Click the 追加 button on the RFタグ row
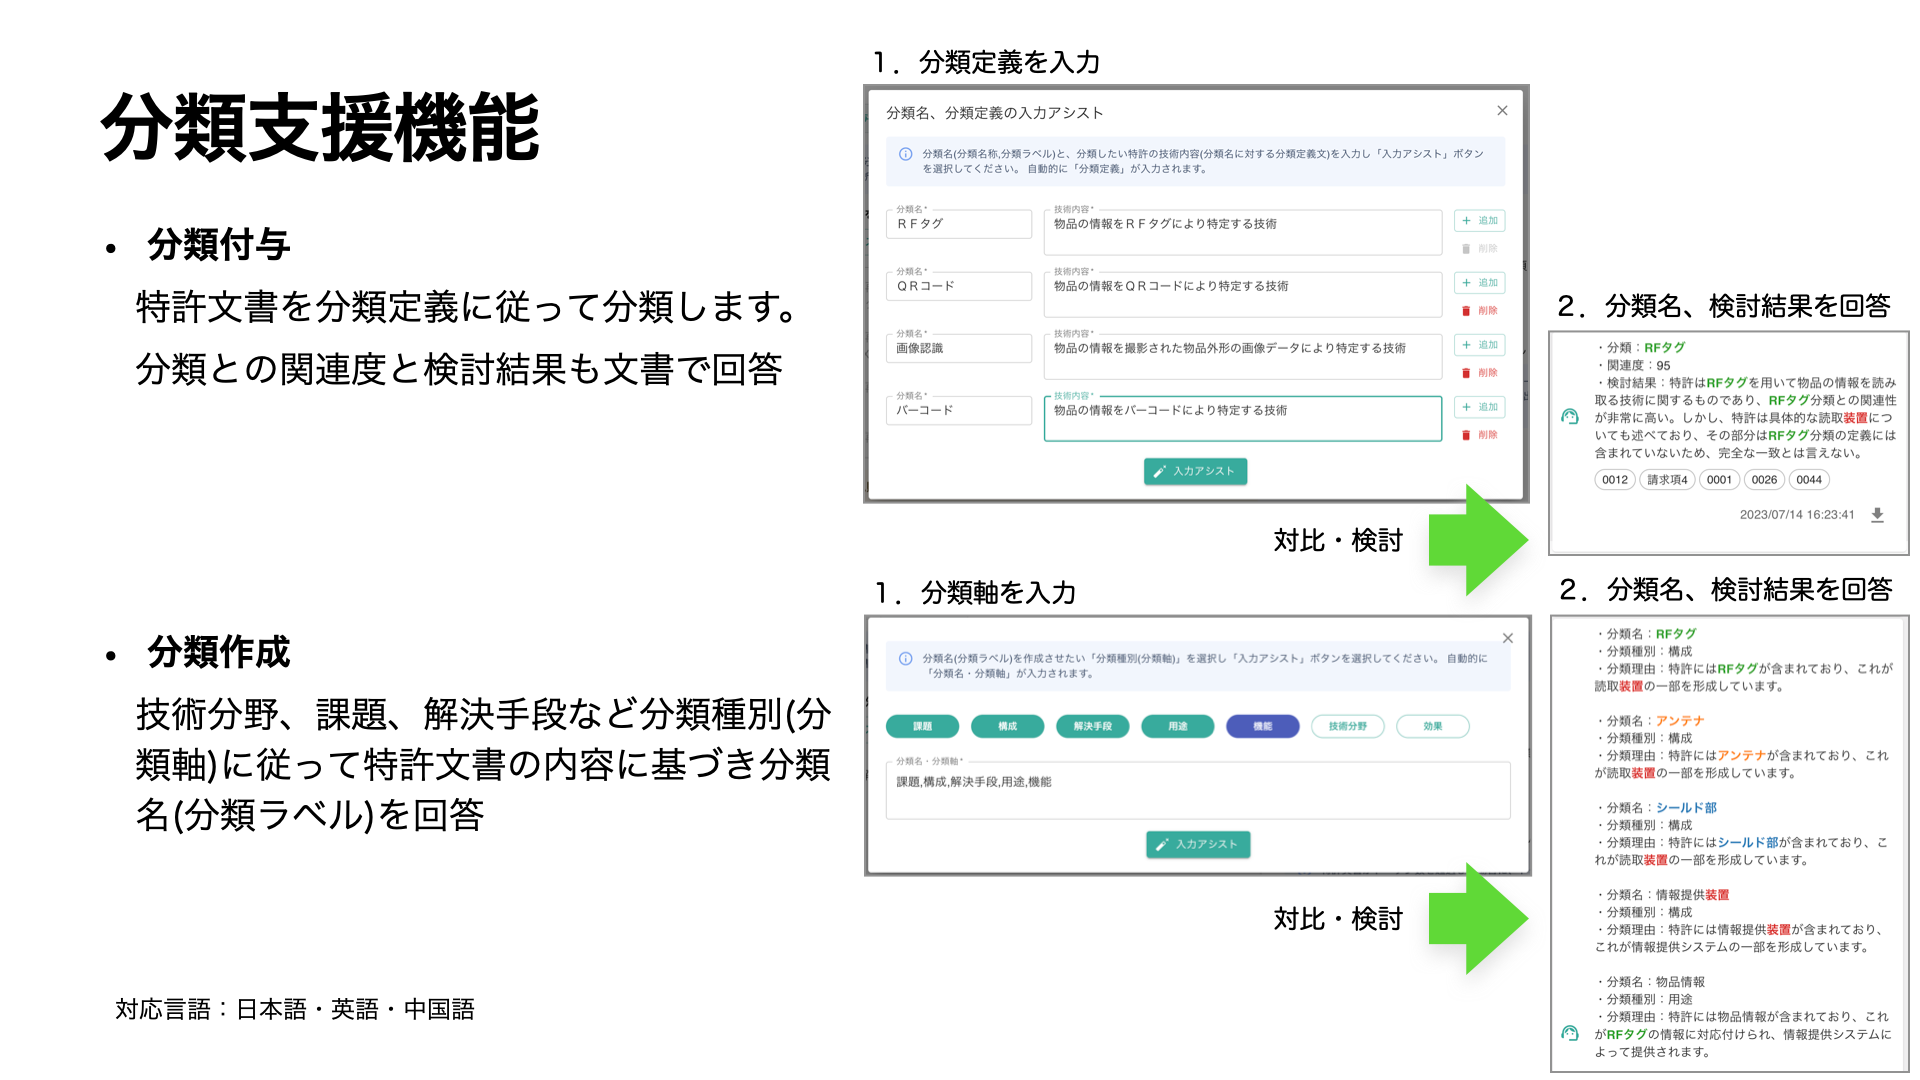The width and height of the screenshot is (1920, 1080). click(x=1480, y=220)
